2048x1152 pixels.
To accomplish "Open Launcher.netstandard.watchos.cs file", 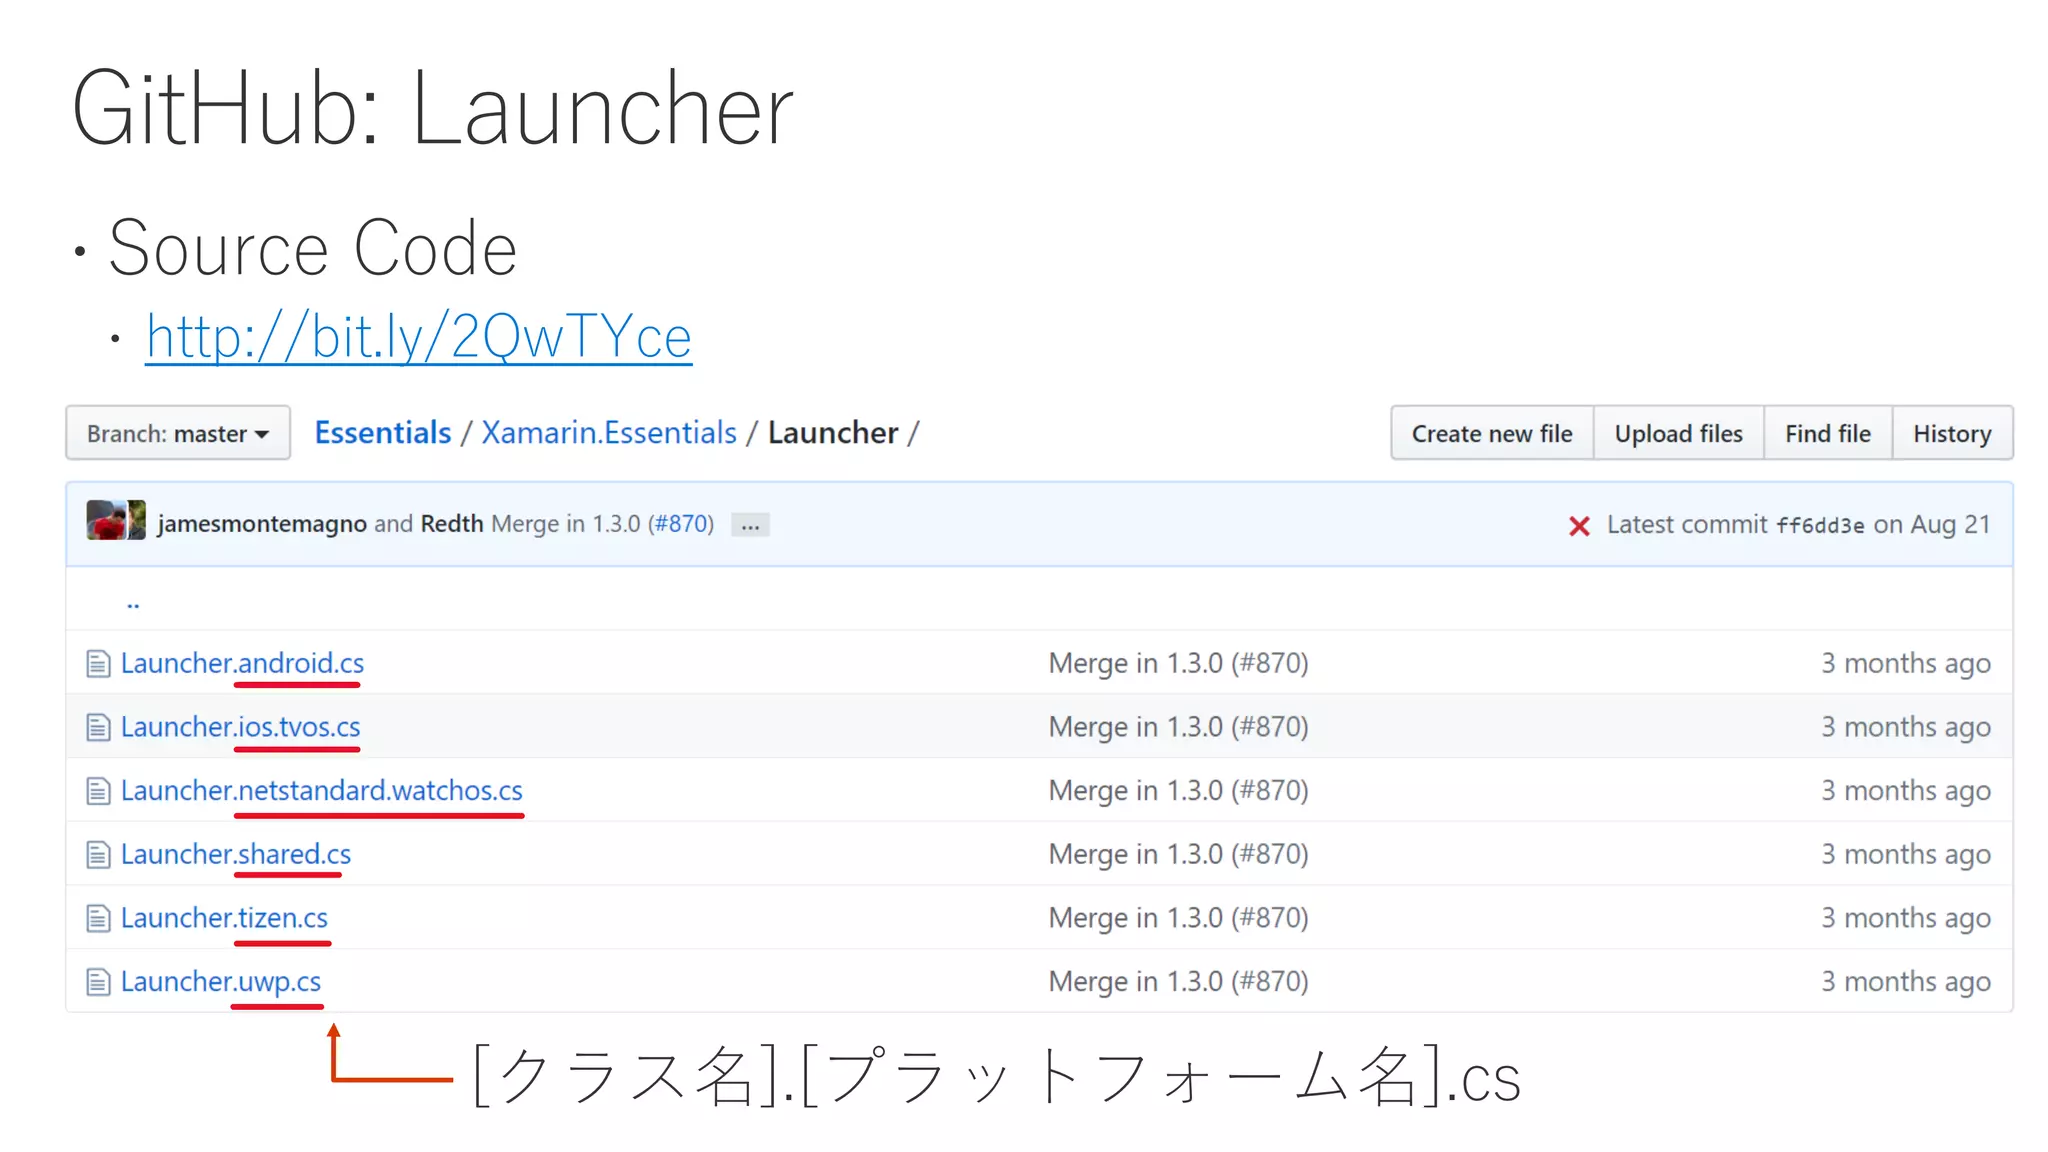I will click(321, 790).
